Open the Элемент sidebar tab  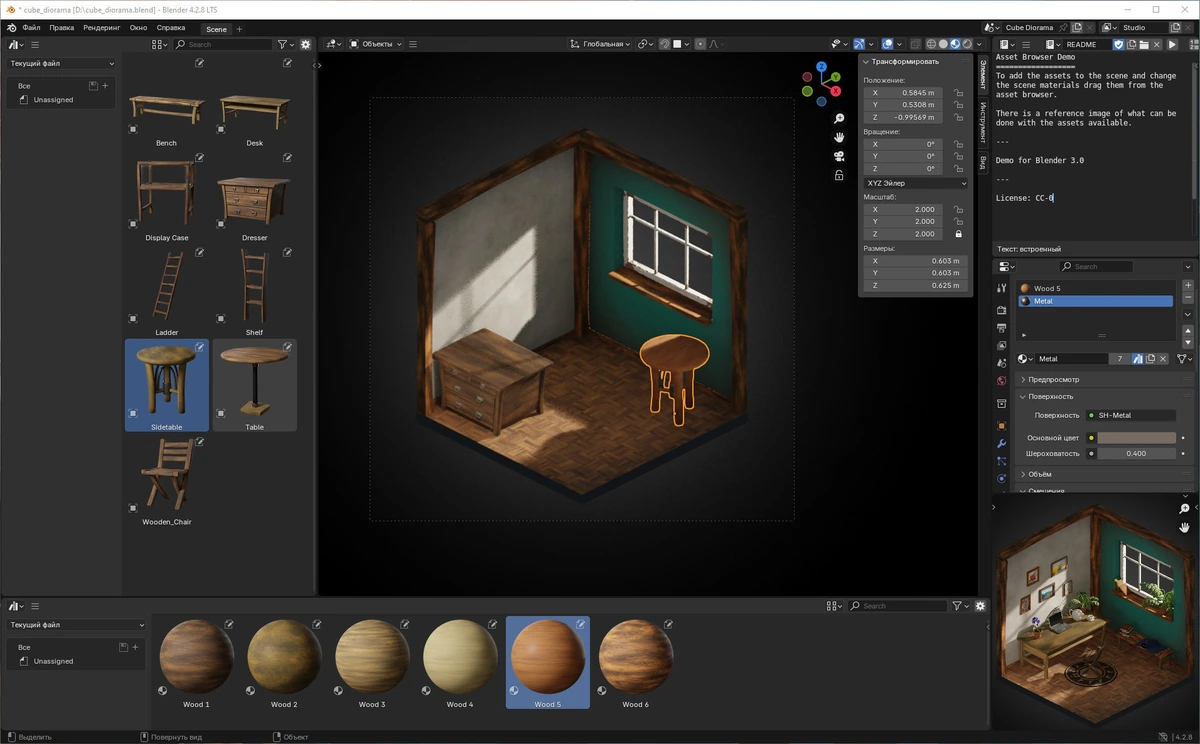983,75
